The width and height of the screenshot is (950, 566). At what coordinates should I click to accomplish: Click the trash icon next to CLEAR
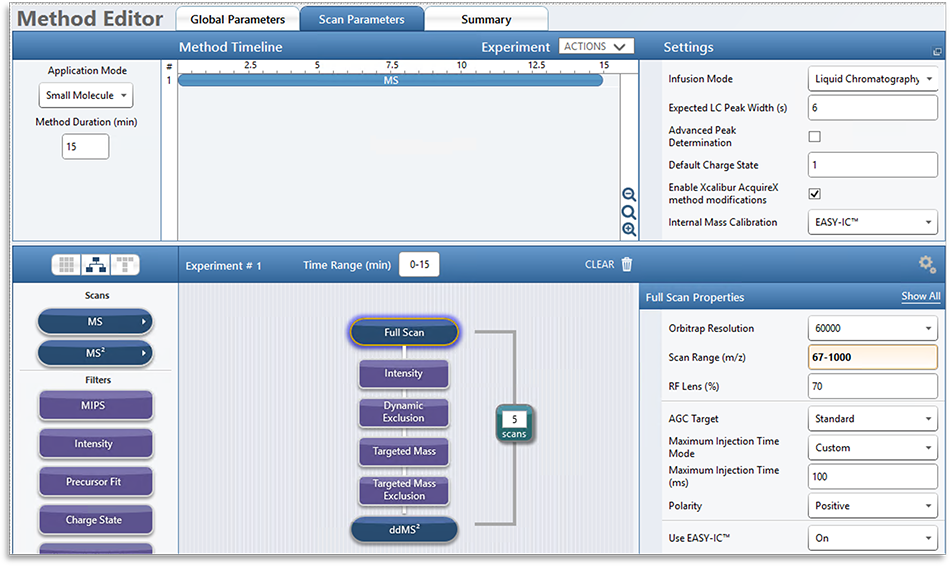[627, 265]
